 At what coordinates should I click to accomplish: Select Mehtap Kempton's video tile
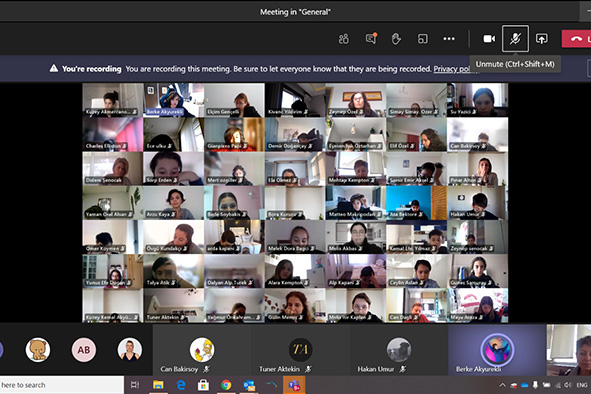click(x=356, y=169)
